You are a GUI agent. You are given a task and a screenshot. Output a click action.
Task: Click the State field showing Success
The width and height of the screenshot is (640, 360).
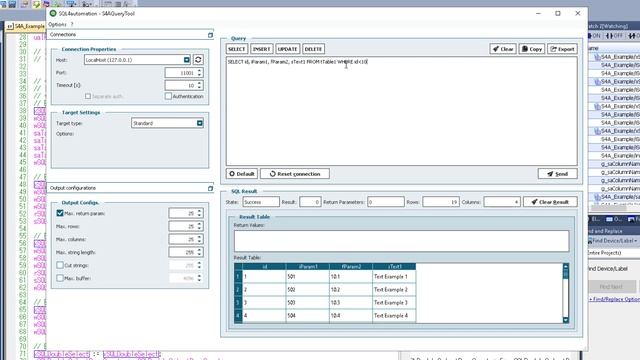point(261,202)
